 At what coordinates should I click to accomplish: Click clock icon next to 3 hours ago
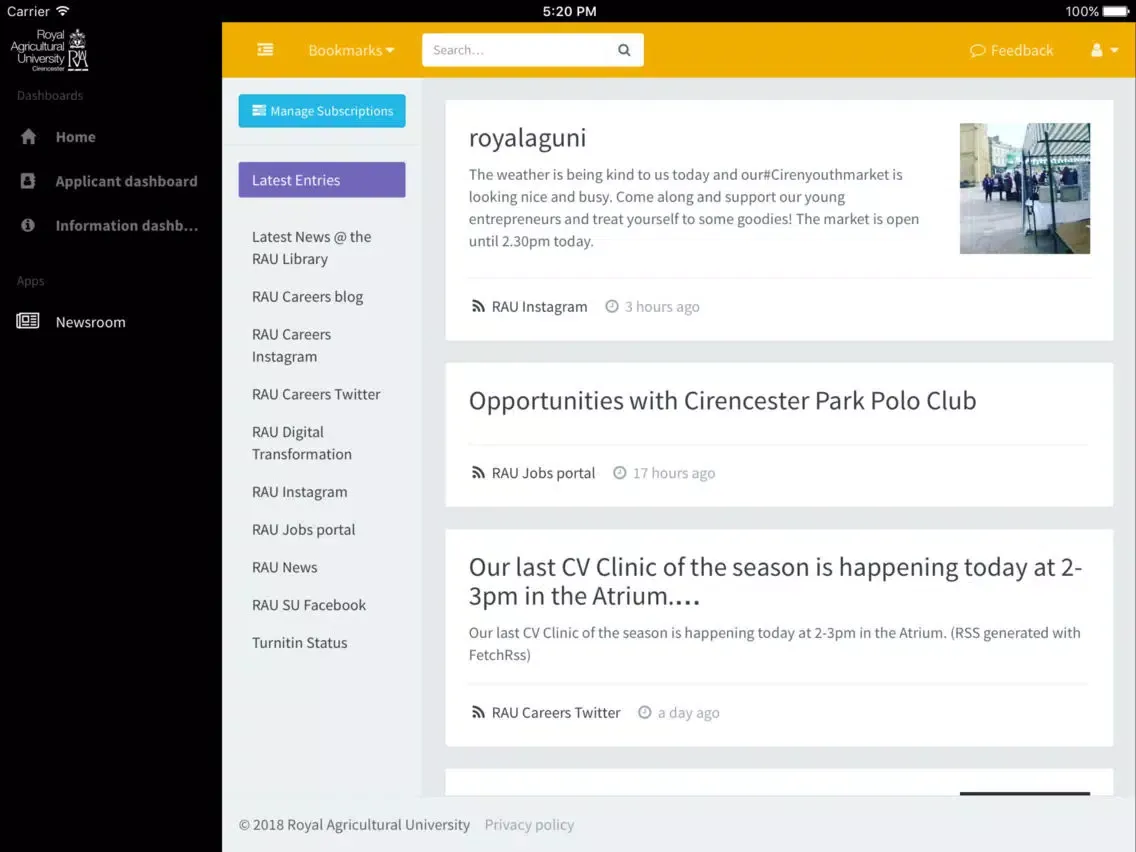[x=611, y=306]
